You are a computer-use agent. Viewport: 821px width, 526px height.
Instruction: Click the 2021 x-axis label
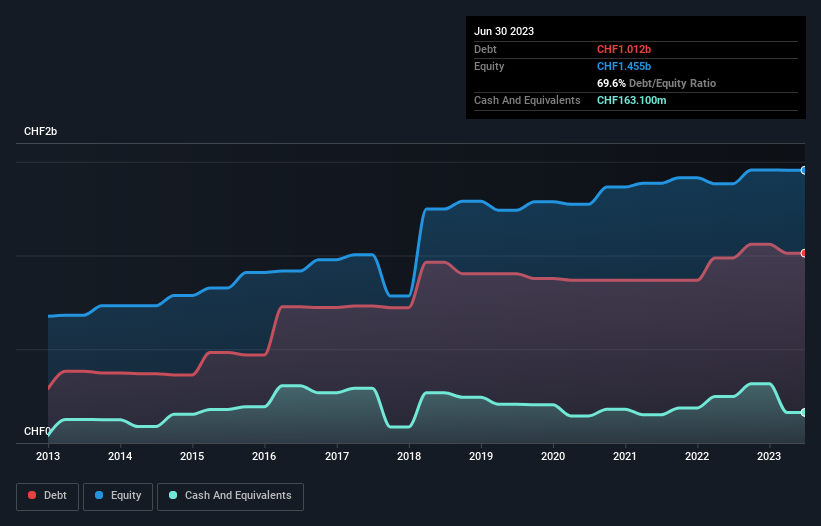pyautogui.click(x=625, y=456)
